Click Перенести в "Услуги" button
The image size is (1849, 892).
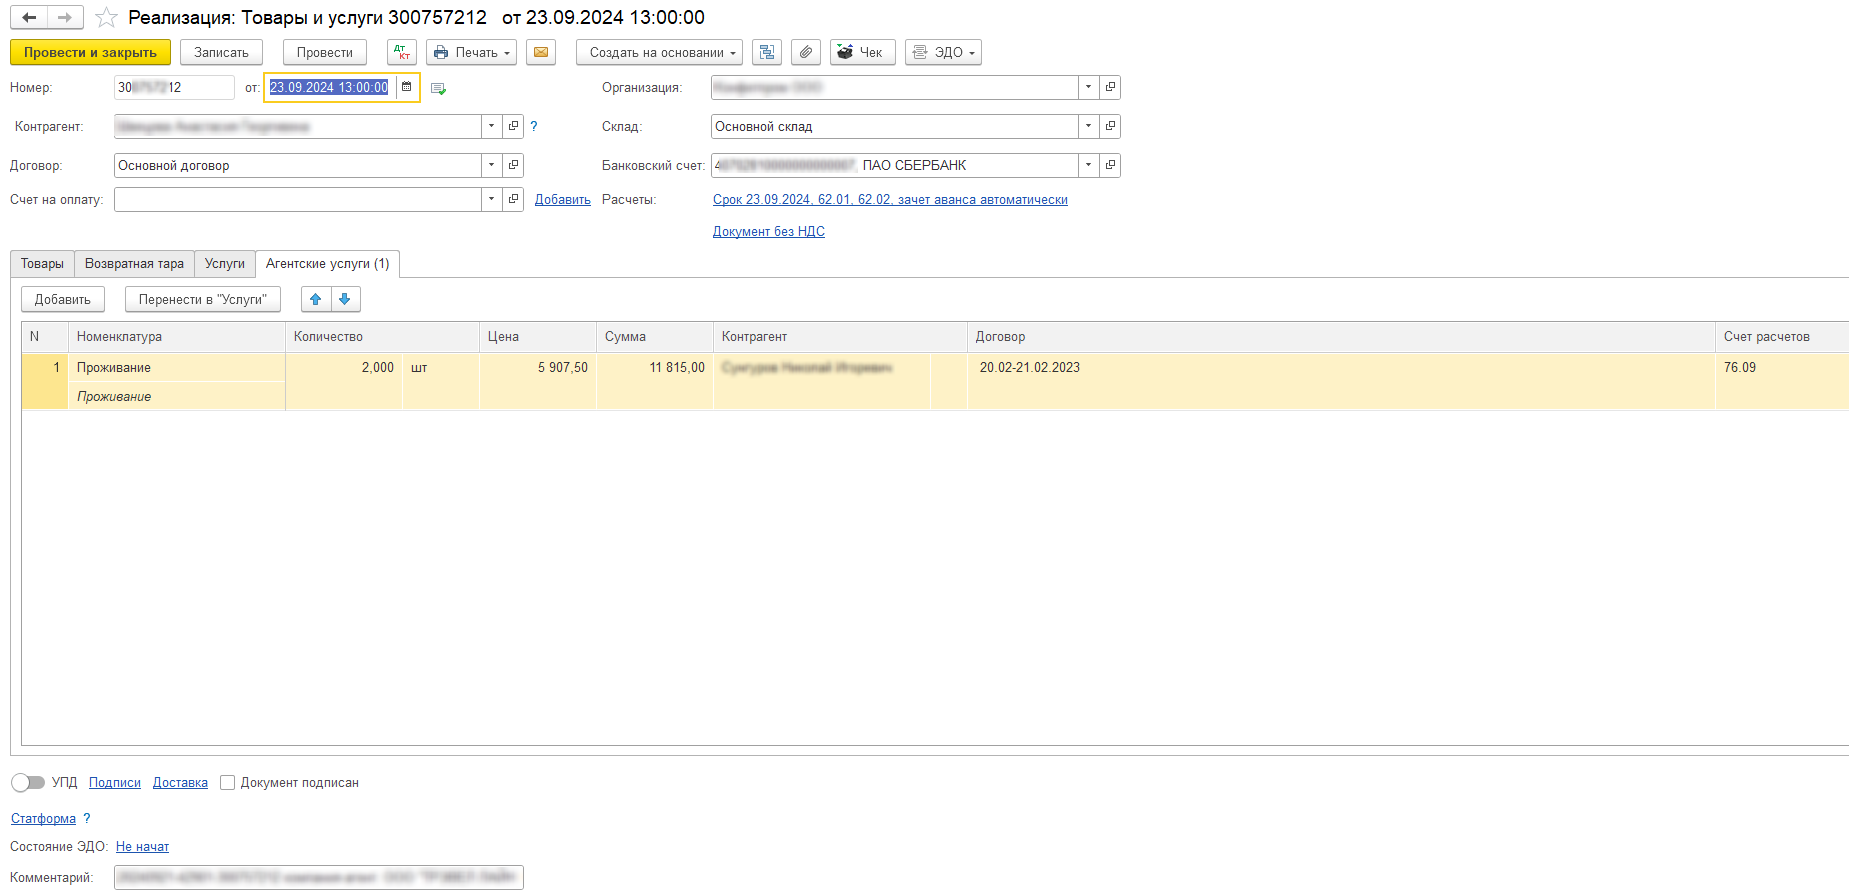[203, 299]
